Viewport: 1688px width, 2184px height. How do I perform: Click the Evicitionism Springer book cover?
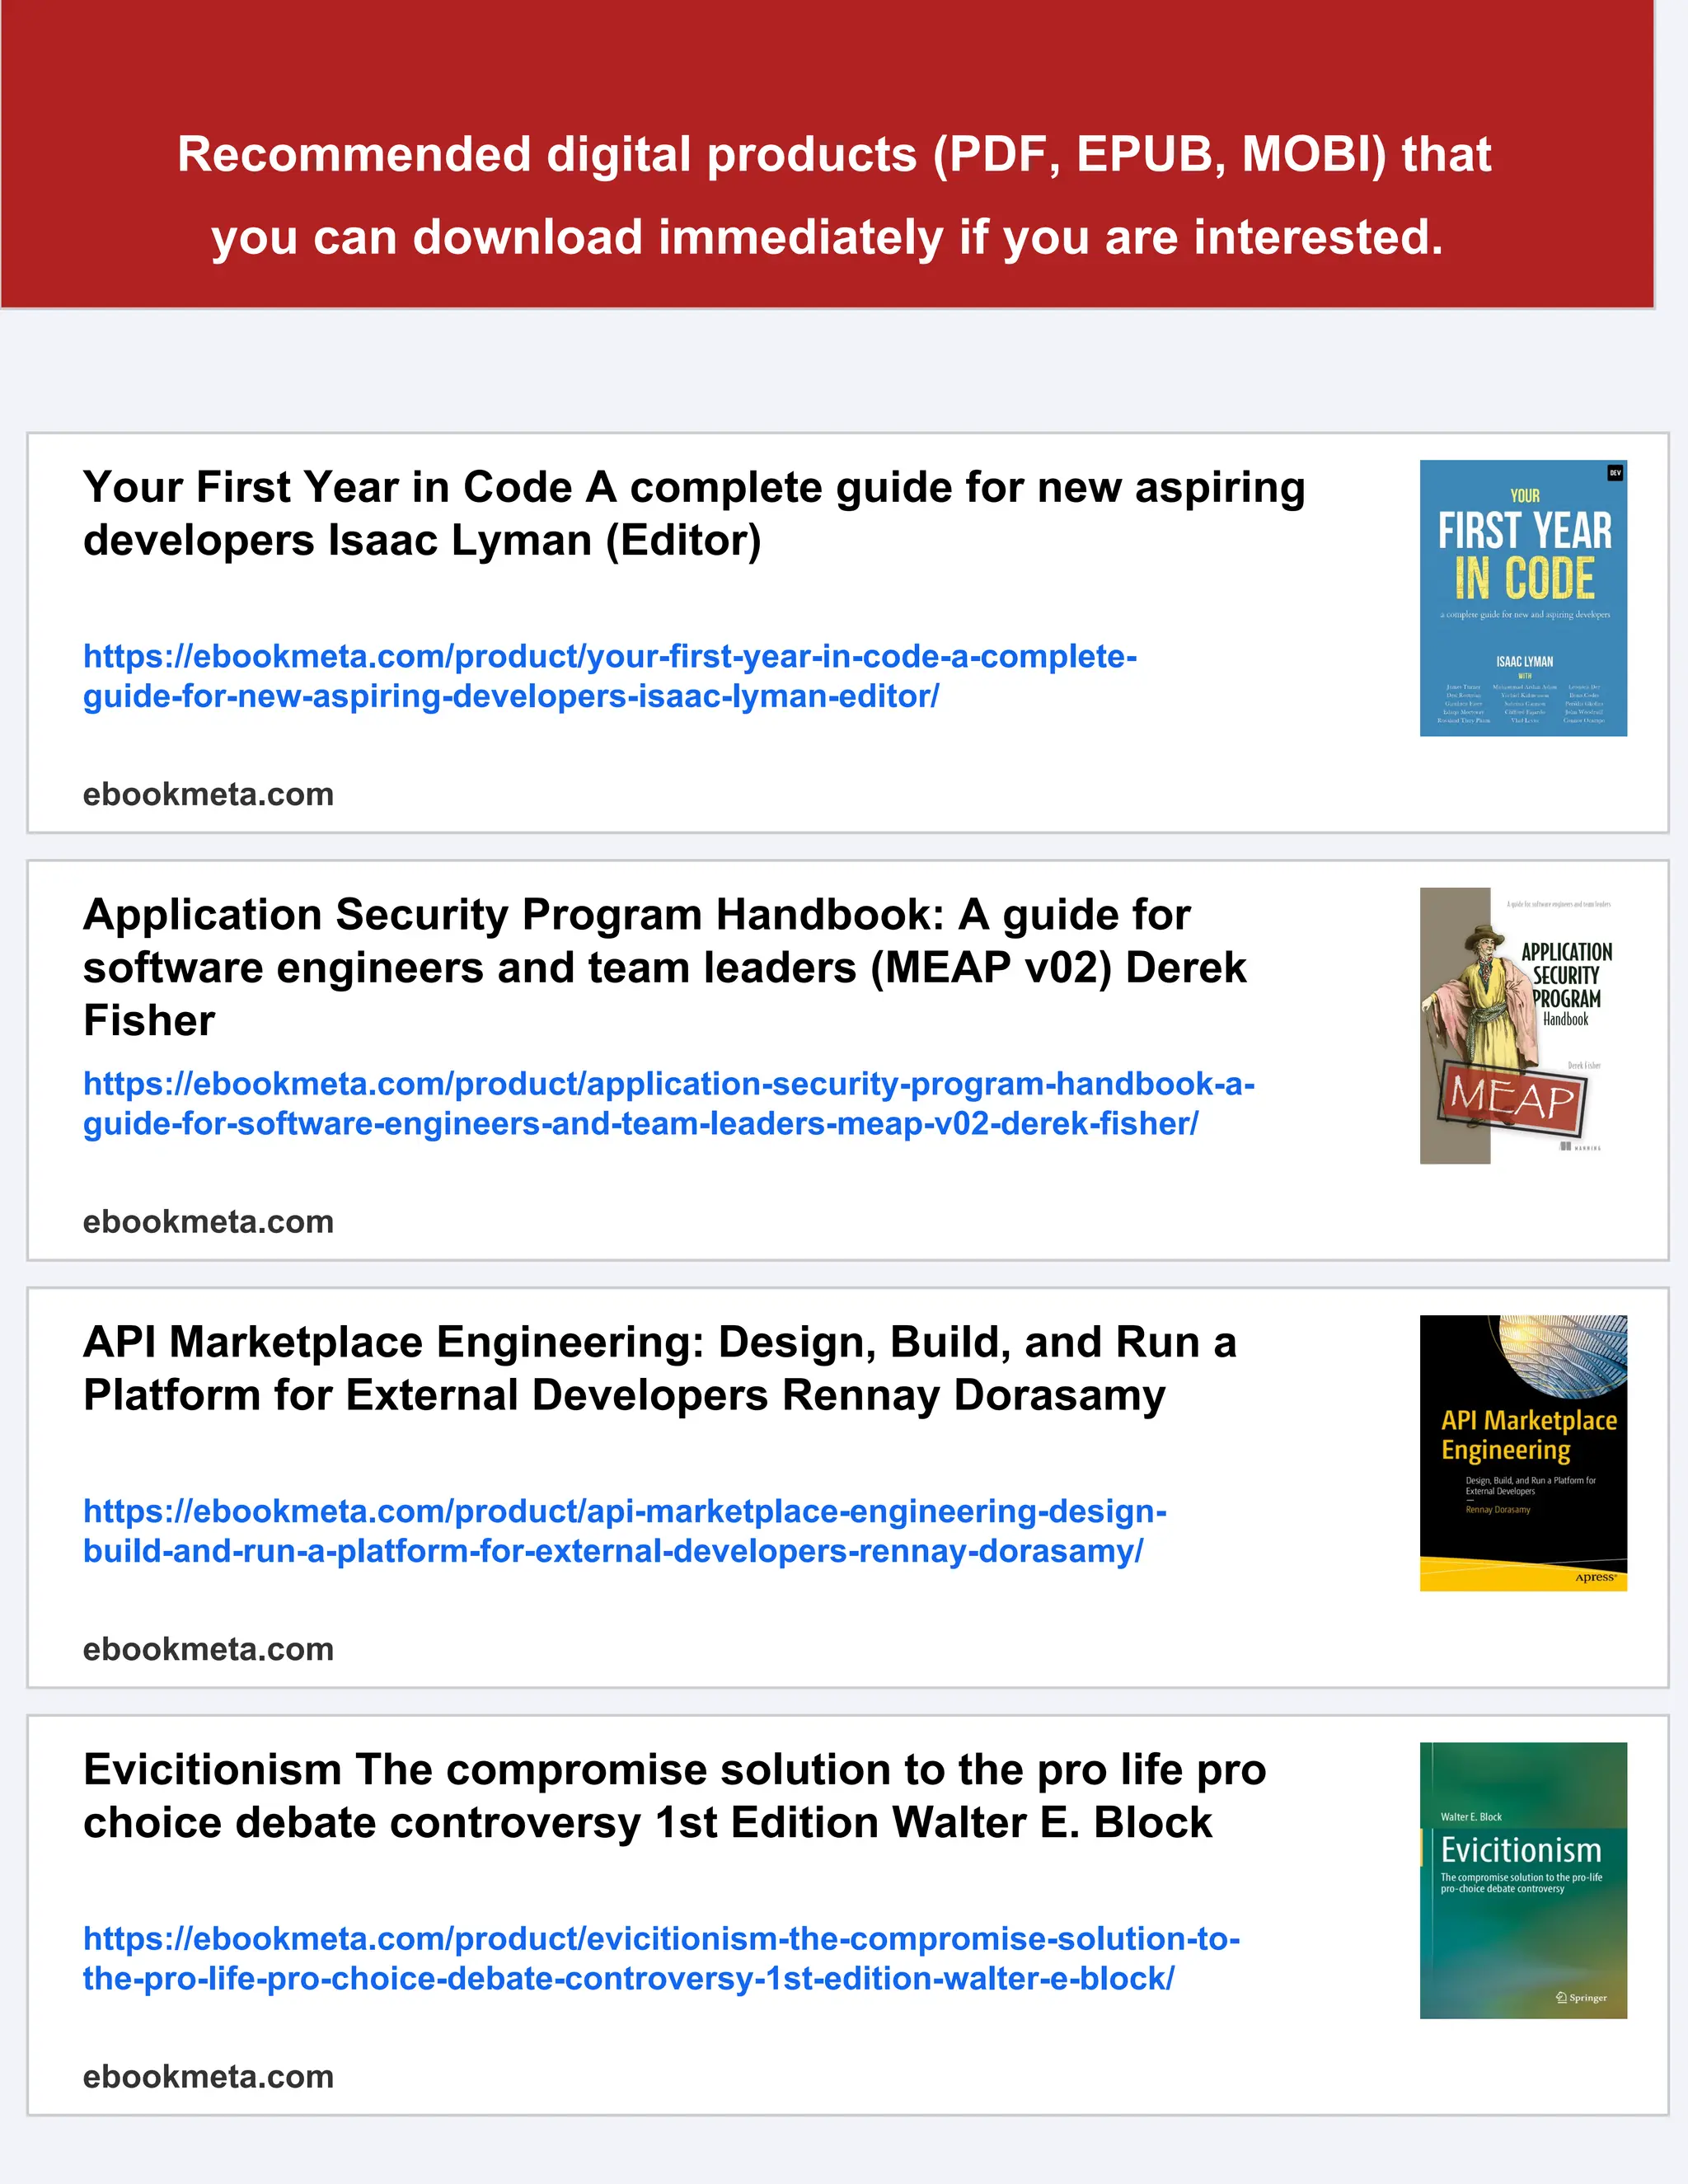pos(1523,1880)
